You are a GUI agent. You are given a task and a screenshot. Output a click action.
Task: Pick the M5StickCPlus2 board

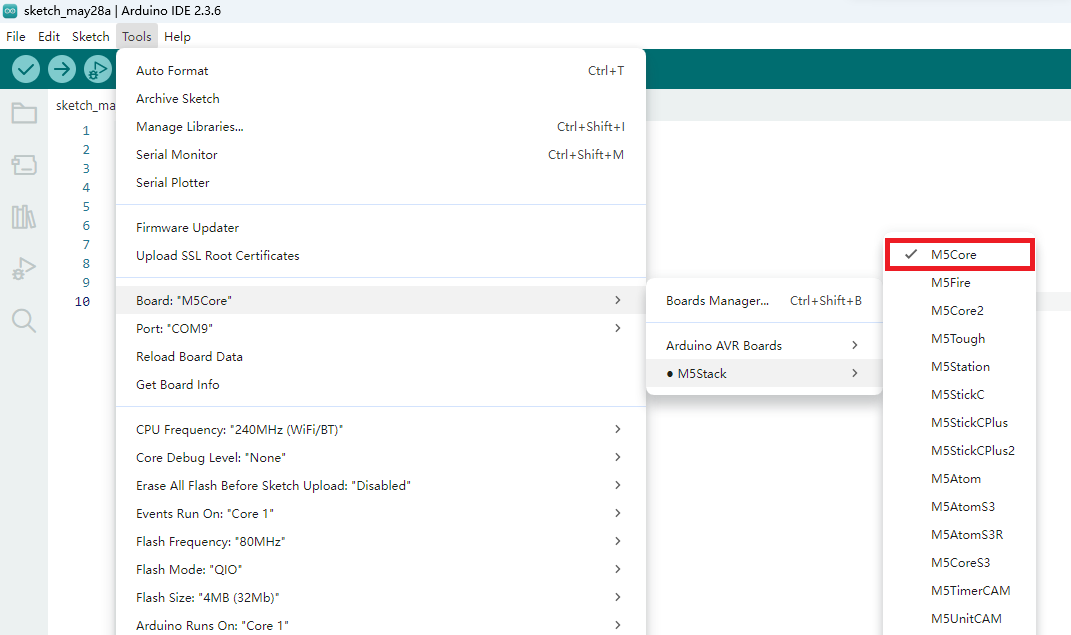coord(960,451)
